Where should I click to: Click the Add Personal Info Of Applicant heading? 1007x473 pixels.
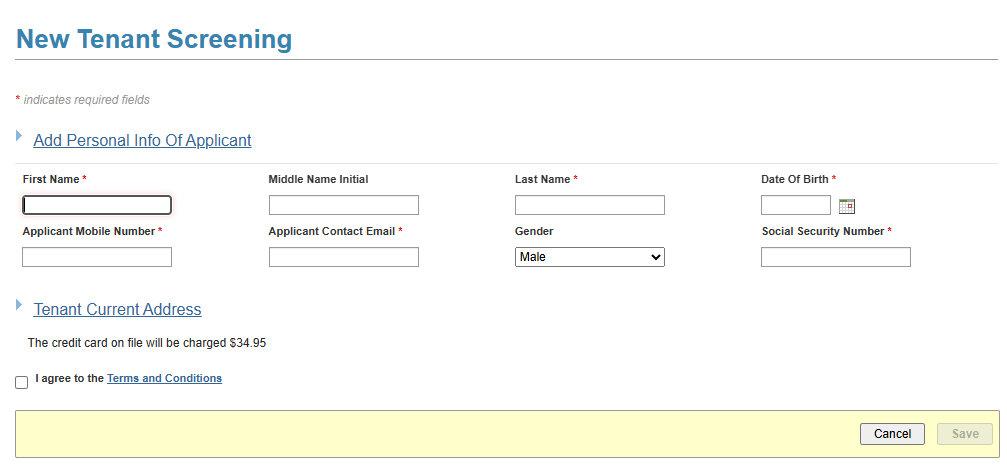[x=142, y=141]
